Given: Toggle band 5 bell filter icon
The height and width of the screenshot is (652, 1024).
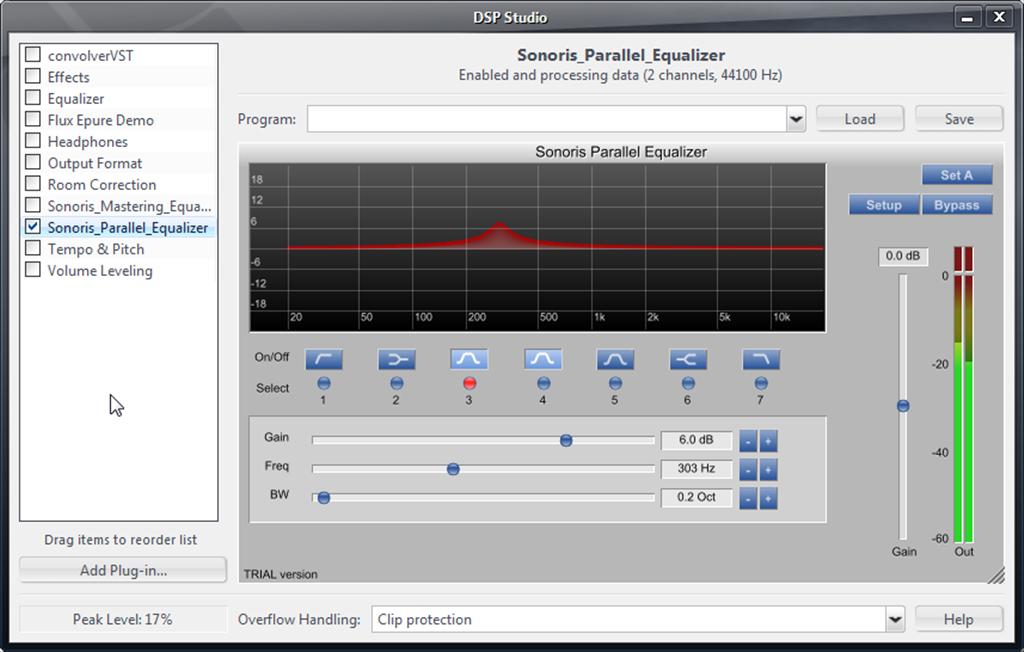Looking at the screenshot, I should coord(615,359).
